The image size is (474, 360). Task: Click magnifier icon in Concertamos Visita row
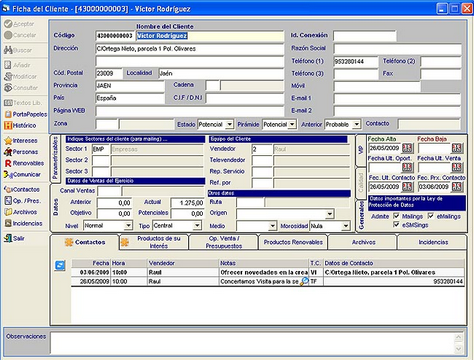(304, 281)
